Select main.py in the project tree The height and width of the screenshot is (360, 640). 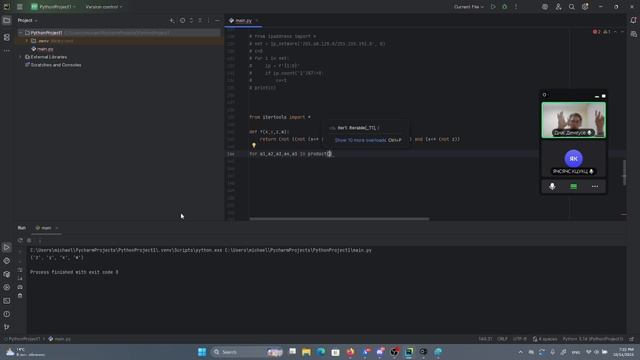pos(42,49)
